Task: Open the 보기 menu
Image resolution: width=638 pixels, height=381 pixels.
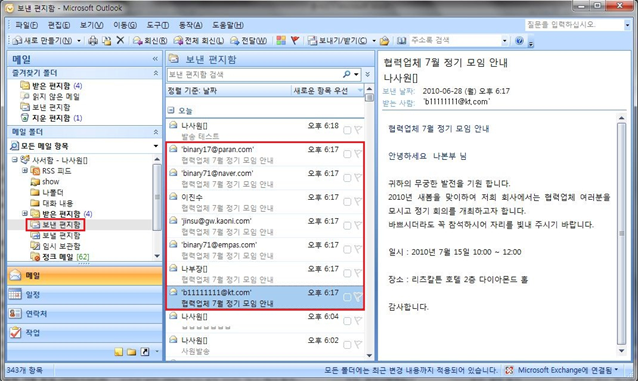Action: pos(91,25)
